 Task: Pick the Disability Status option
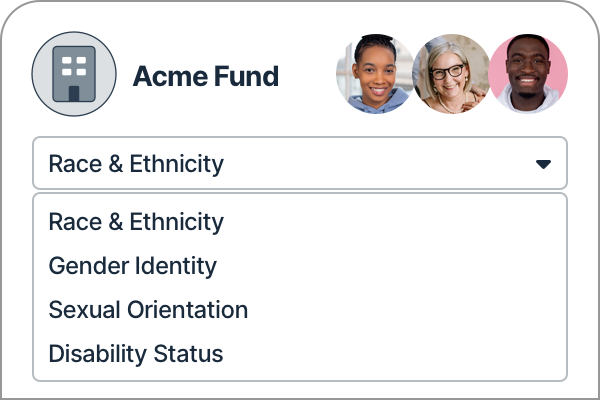point(136,354)
